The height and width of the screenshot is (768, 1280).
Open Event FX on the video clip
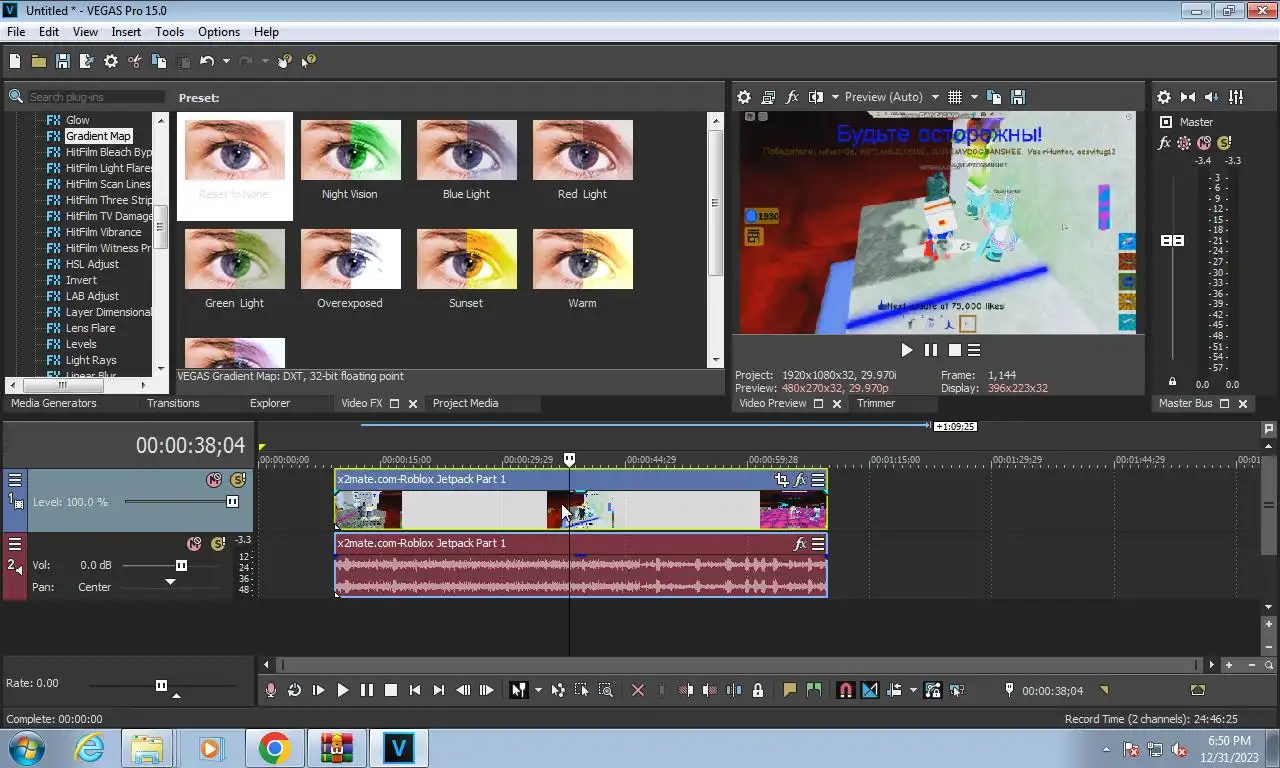coord(800,480)
